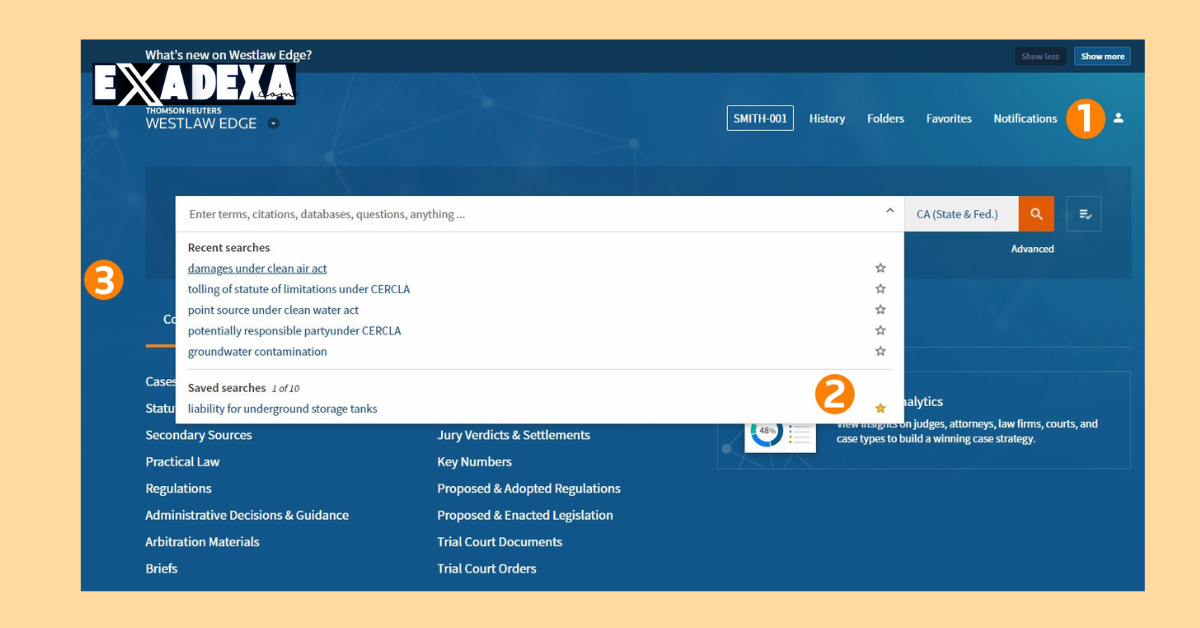Open the History menu item

pyautogui.click(x=827, y=118)
